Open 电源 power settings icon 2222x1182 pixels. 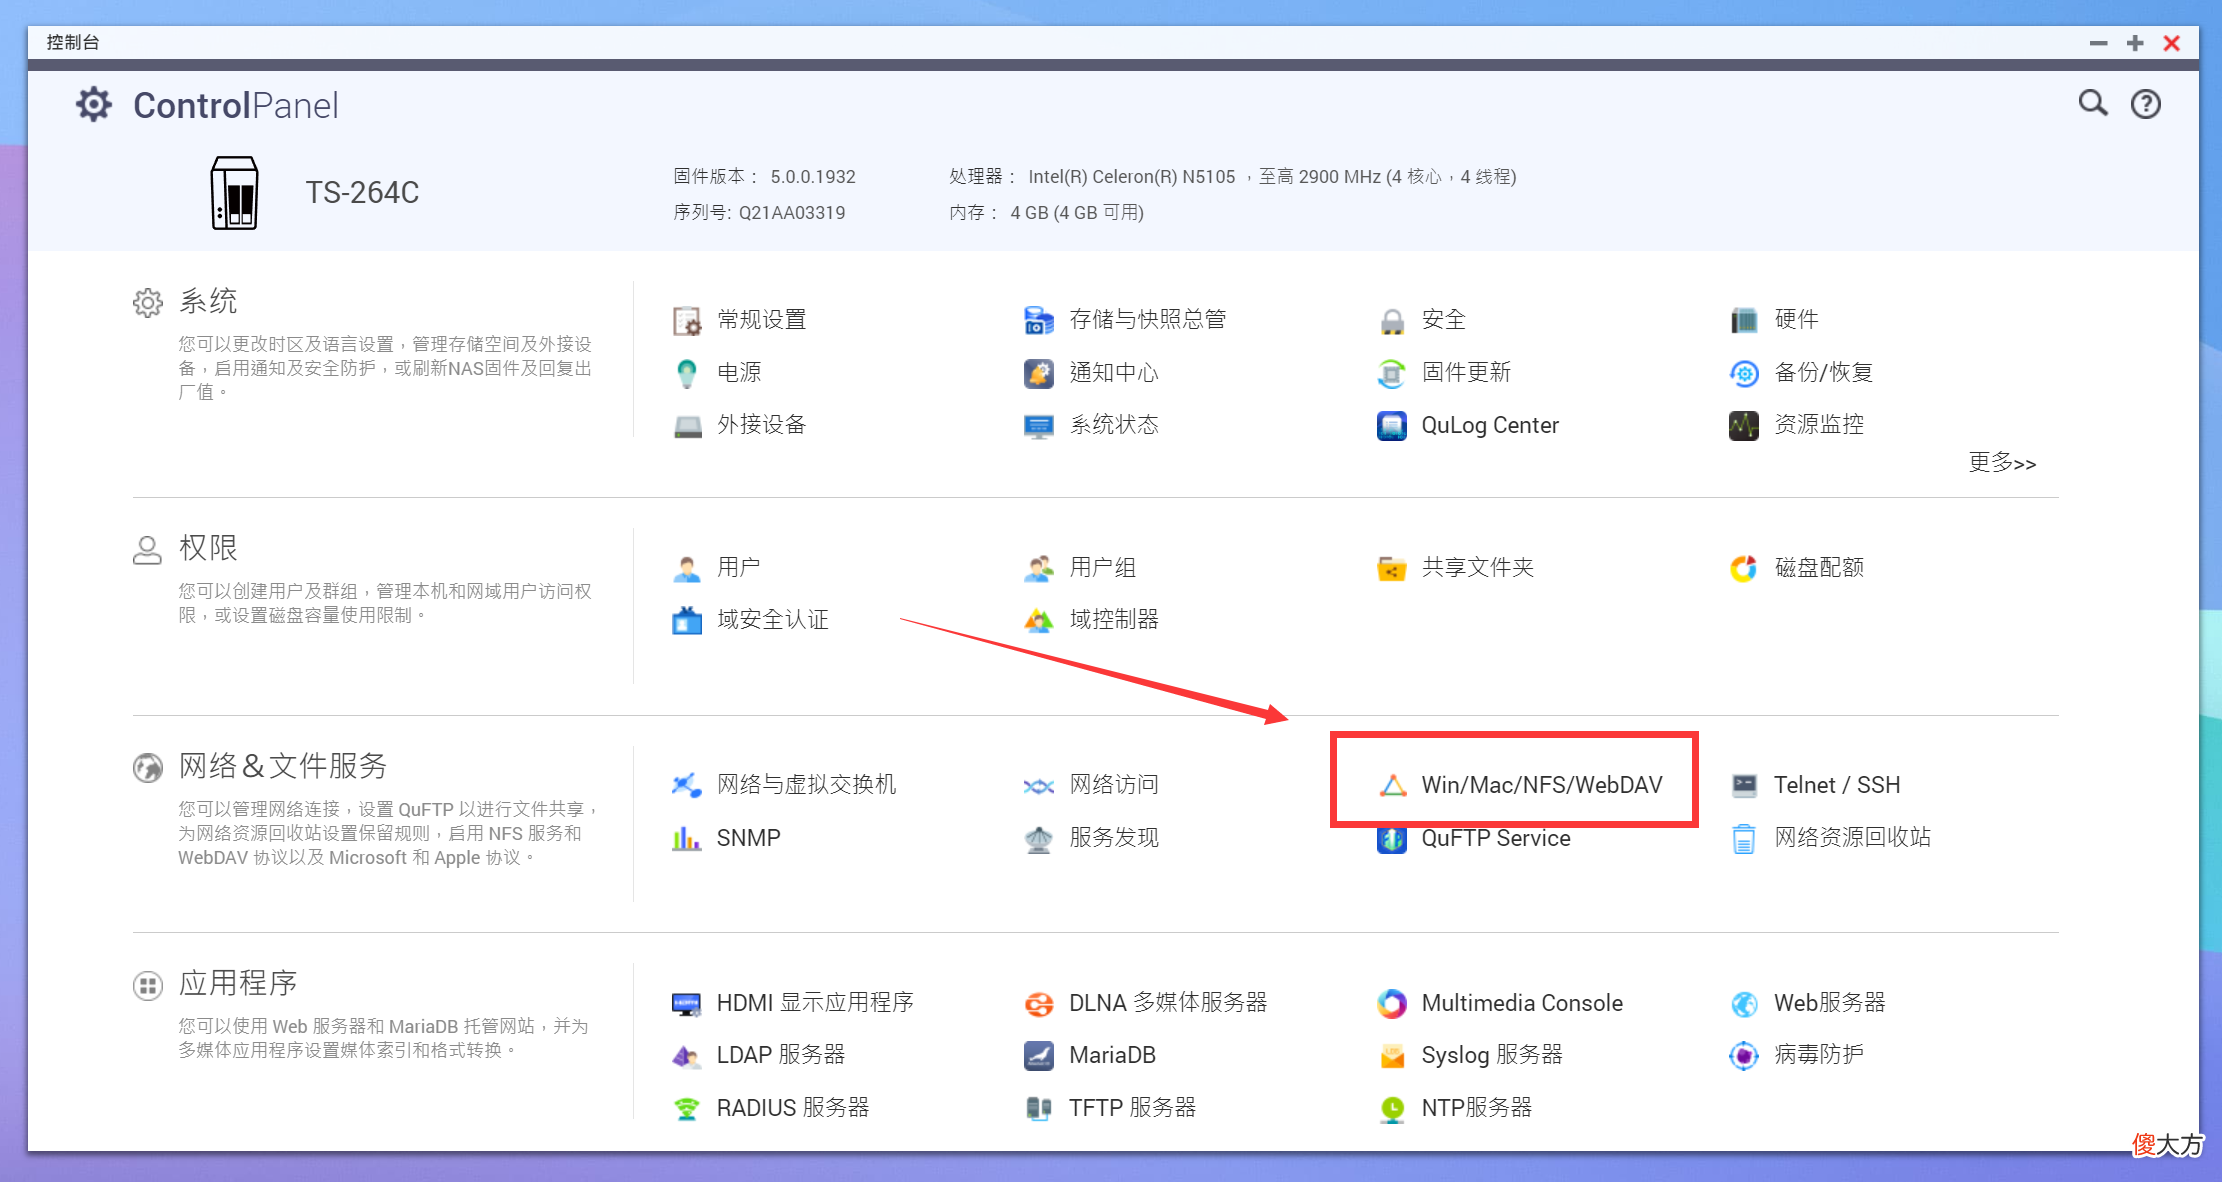pos(687,373)
